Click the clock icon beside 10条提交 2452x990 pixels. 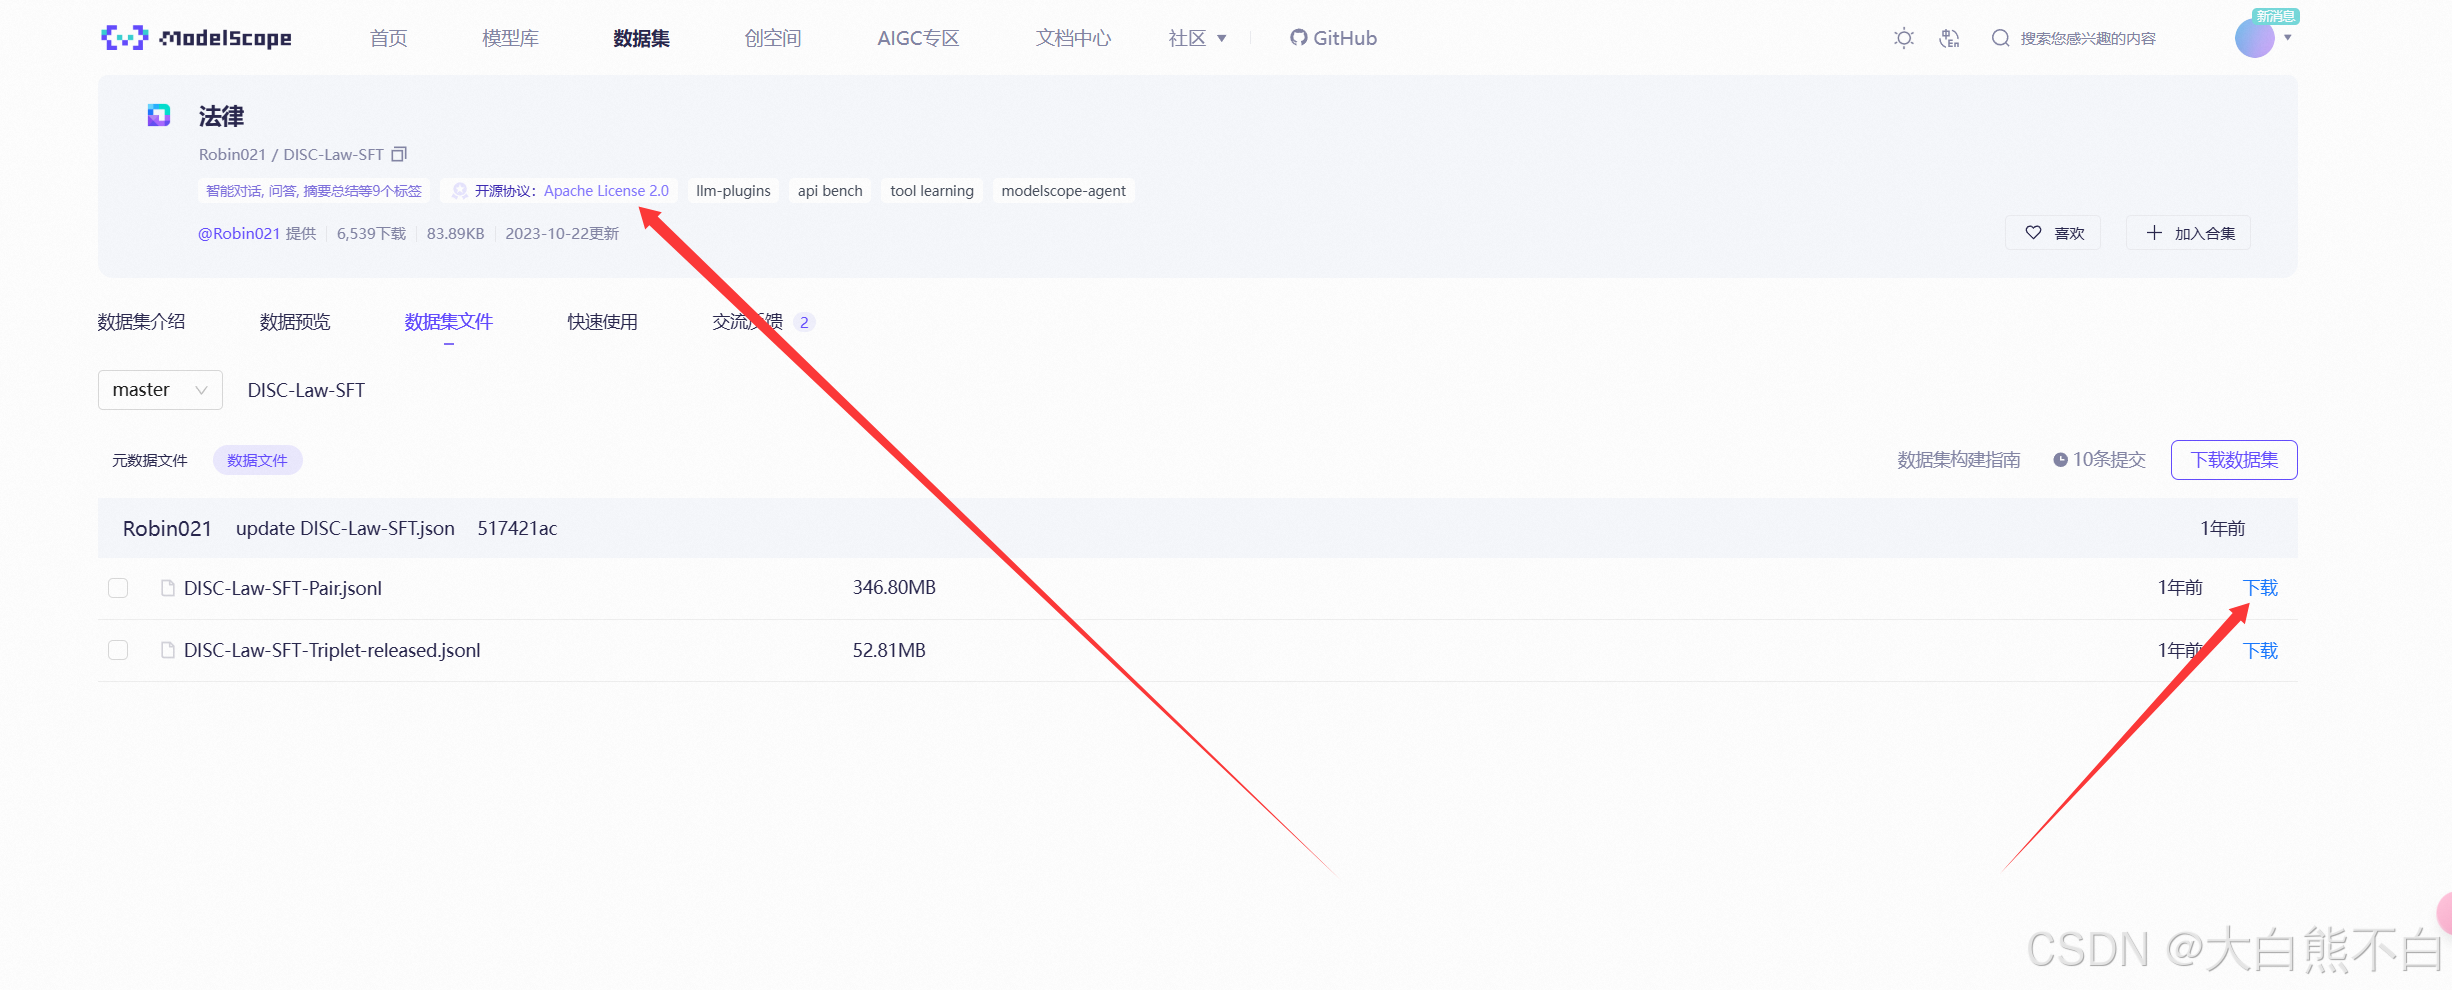[x=2060, y=460]
